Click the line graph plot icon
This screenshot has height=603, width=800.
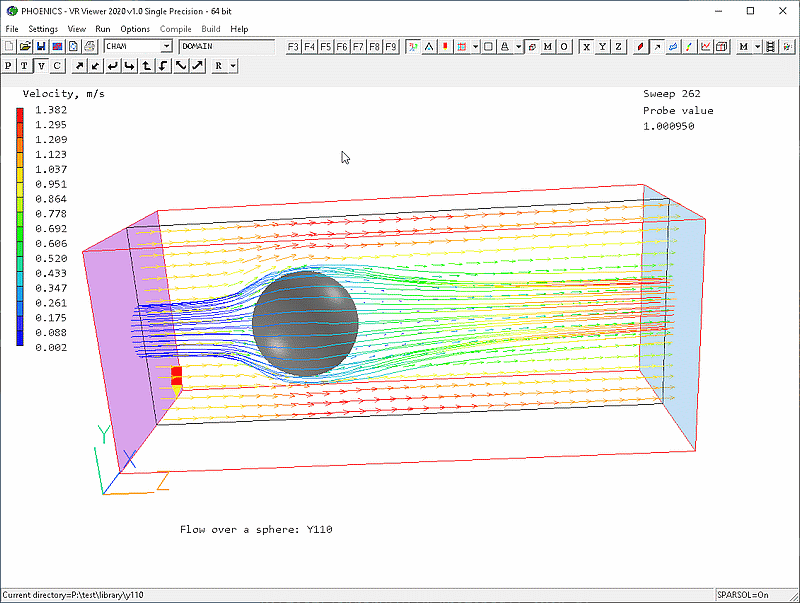click(706, 47)
